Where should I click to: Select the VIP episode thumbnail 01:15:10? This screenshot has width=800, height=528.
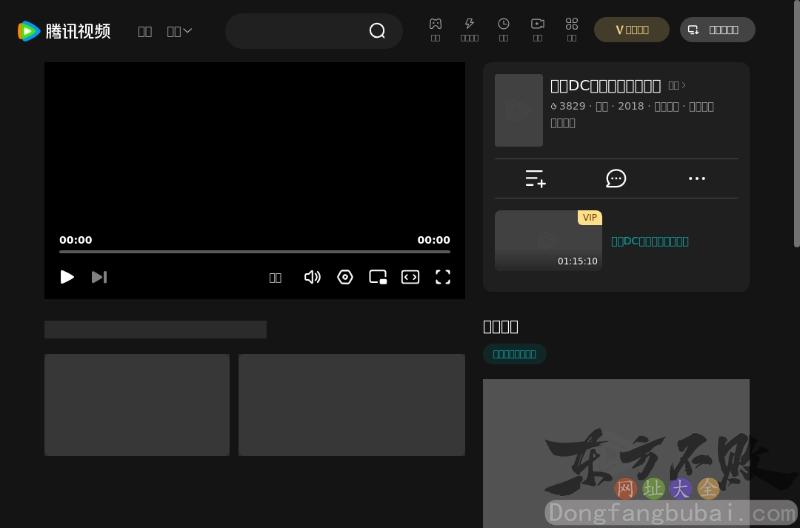point(548,240)
